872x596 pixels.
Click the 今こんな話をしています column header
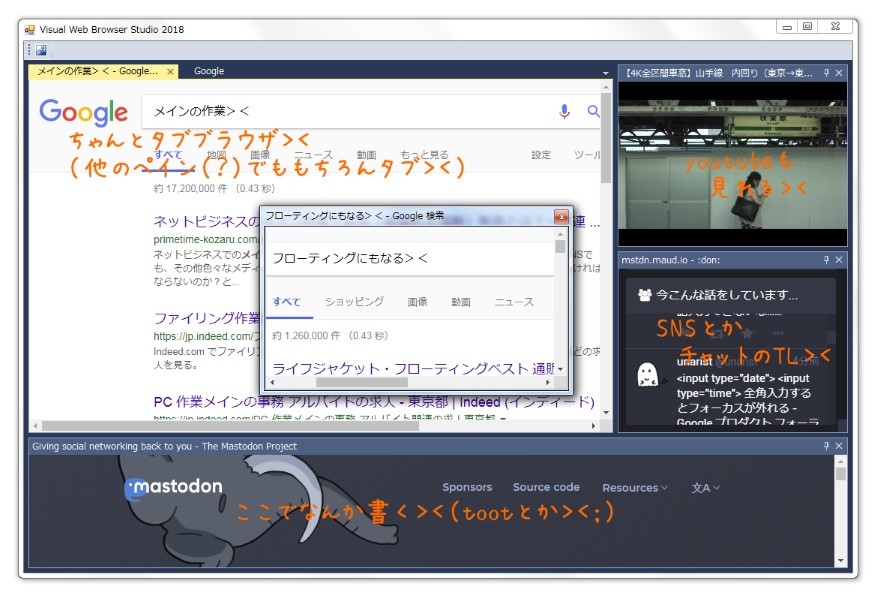[731, 295]
